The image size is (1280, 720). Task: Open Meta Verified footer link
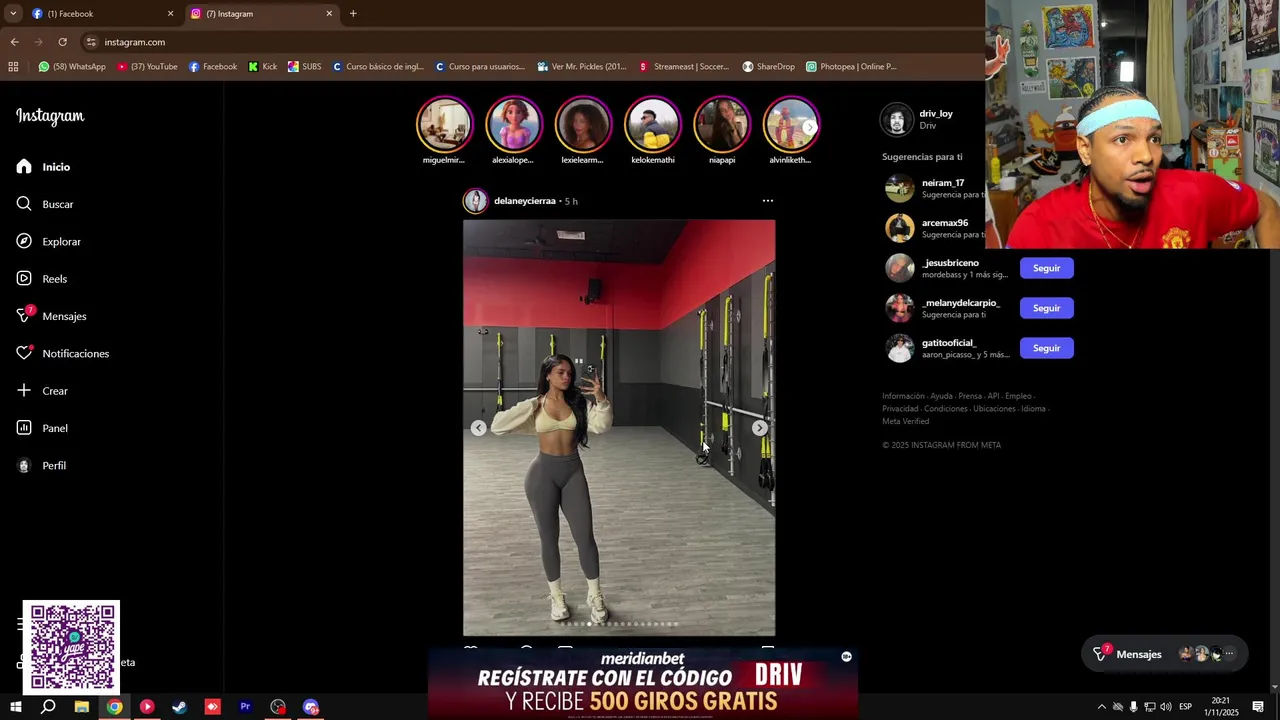coord(905,421)
